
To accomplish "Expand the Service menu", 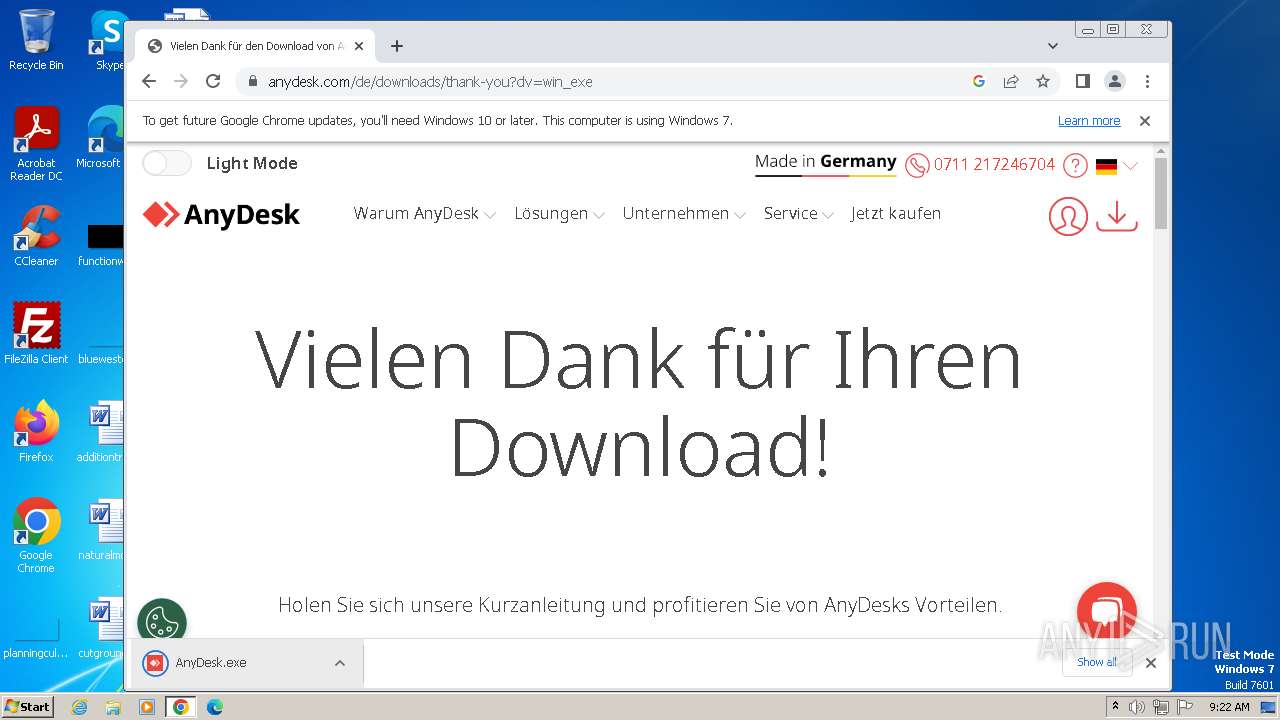I will point(798,214).
